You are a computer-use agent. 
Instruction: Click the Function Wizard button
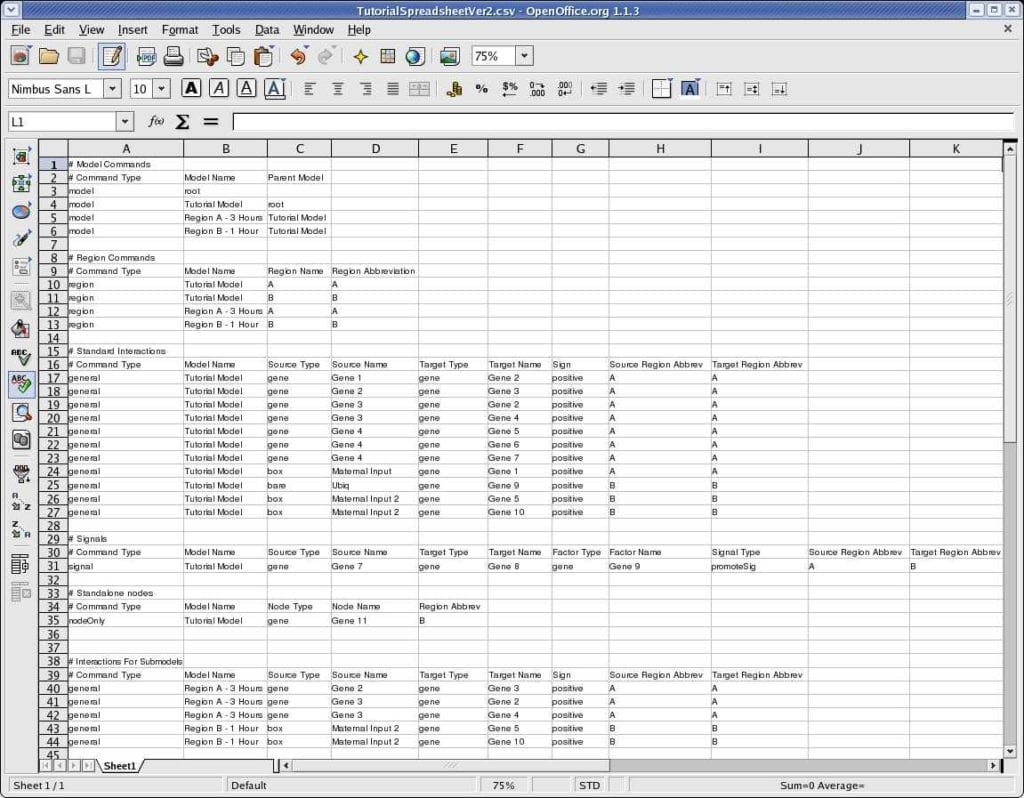click(x=157, y=120)
